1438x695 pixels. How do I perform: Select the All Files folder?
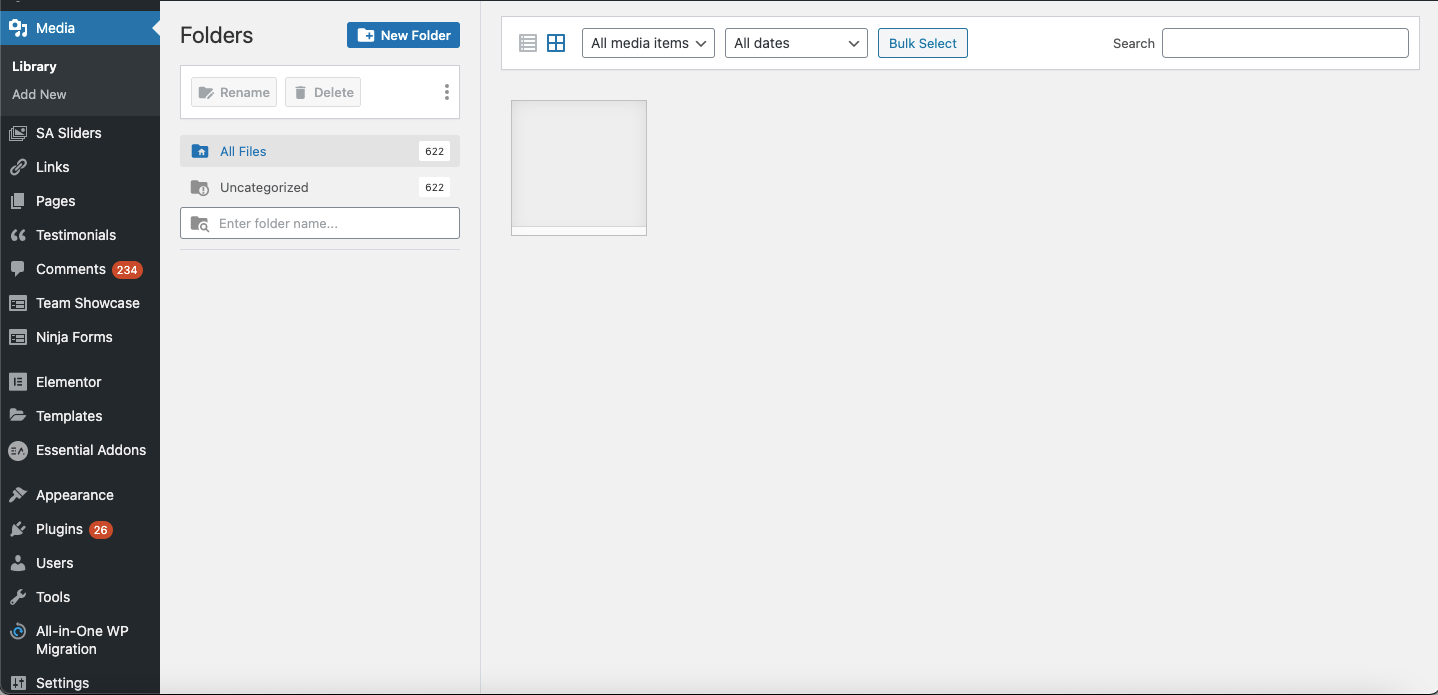click(x=245, y=151)
